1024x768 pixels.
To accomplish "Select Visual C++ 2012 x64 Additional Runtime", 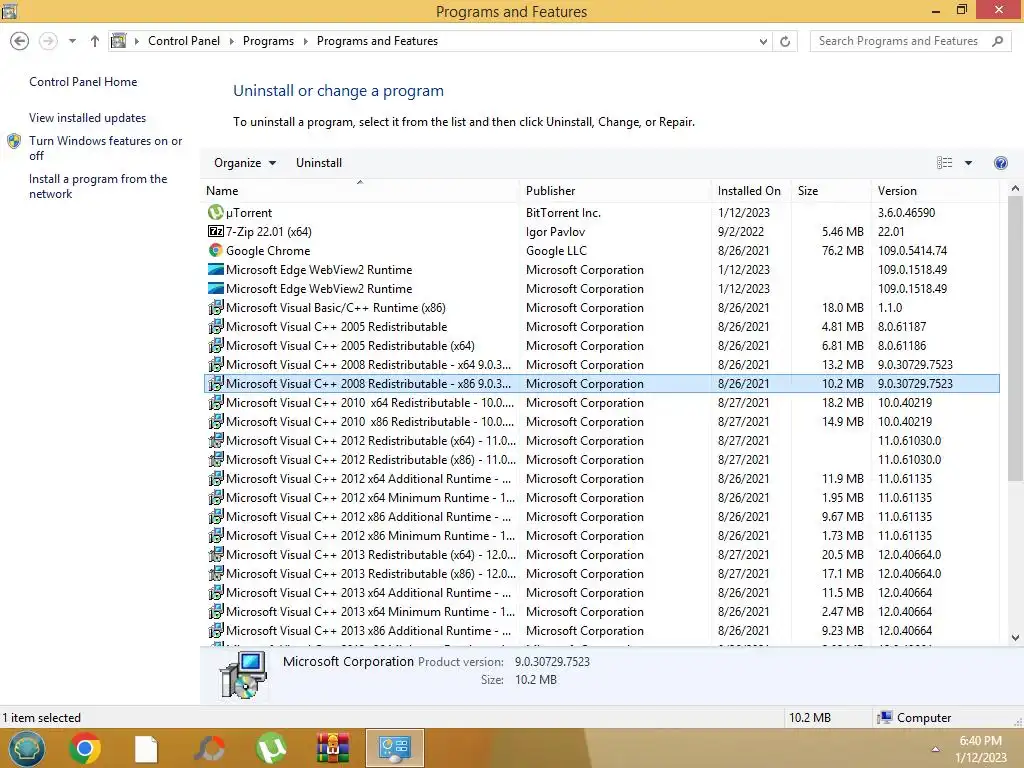I will 601,479.
